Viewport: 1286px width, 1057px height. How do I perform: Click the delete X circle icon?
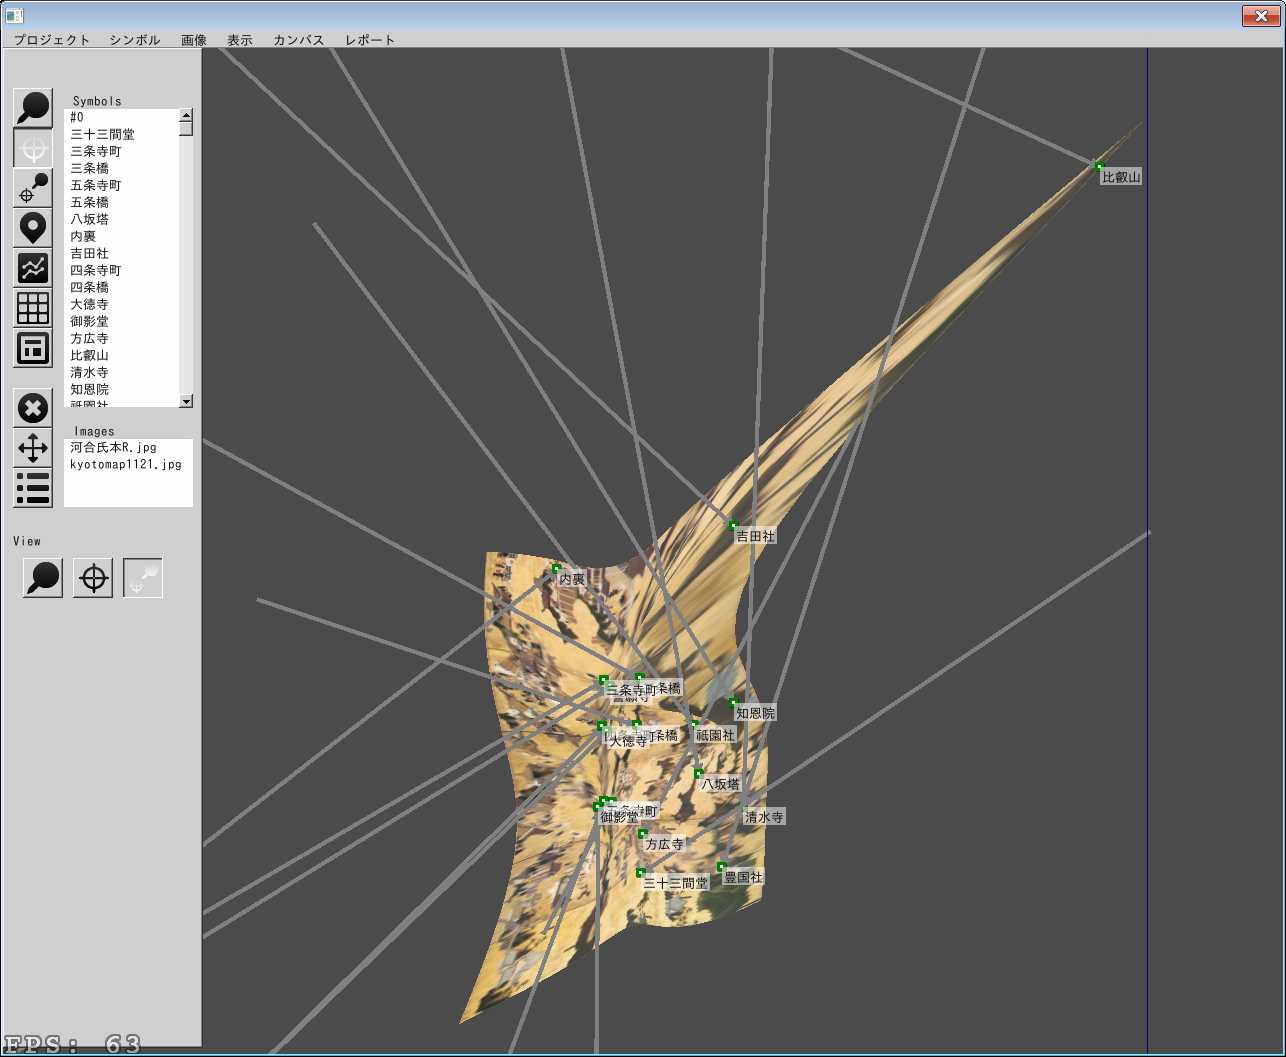coord(33,408)
